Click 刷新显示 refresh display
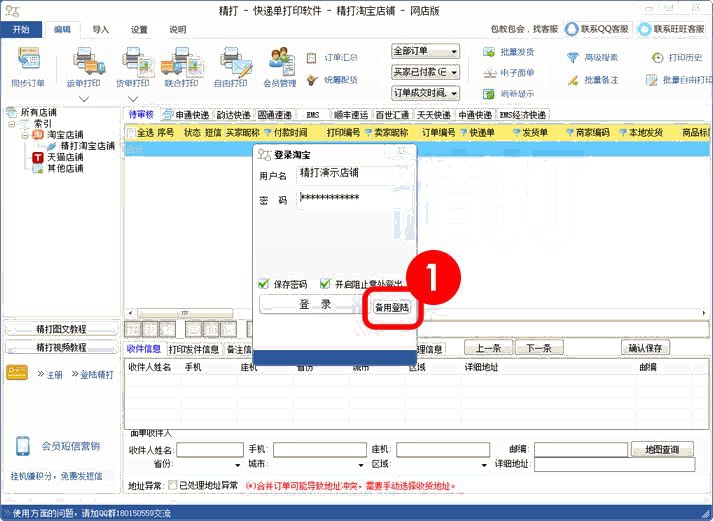The height and width of the screenshot is (521, 713). (x=508, y=94)
